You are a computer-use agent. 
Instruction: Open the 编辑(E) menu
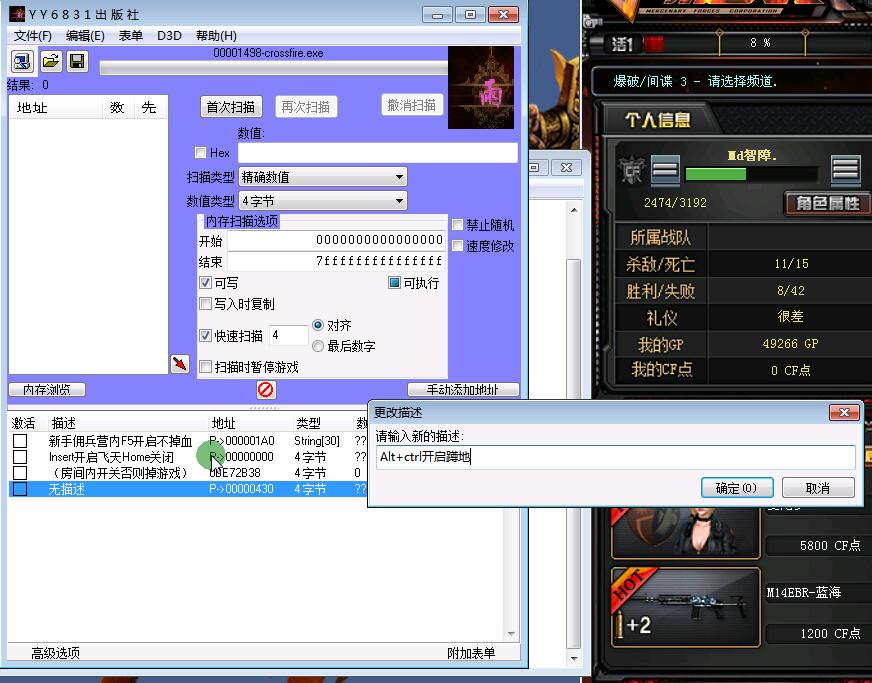(85, 36)
